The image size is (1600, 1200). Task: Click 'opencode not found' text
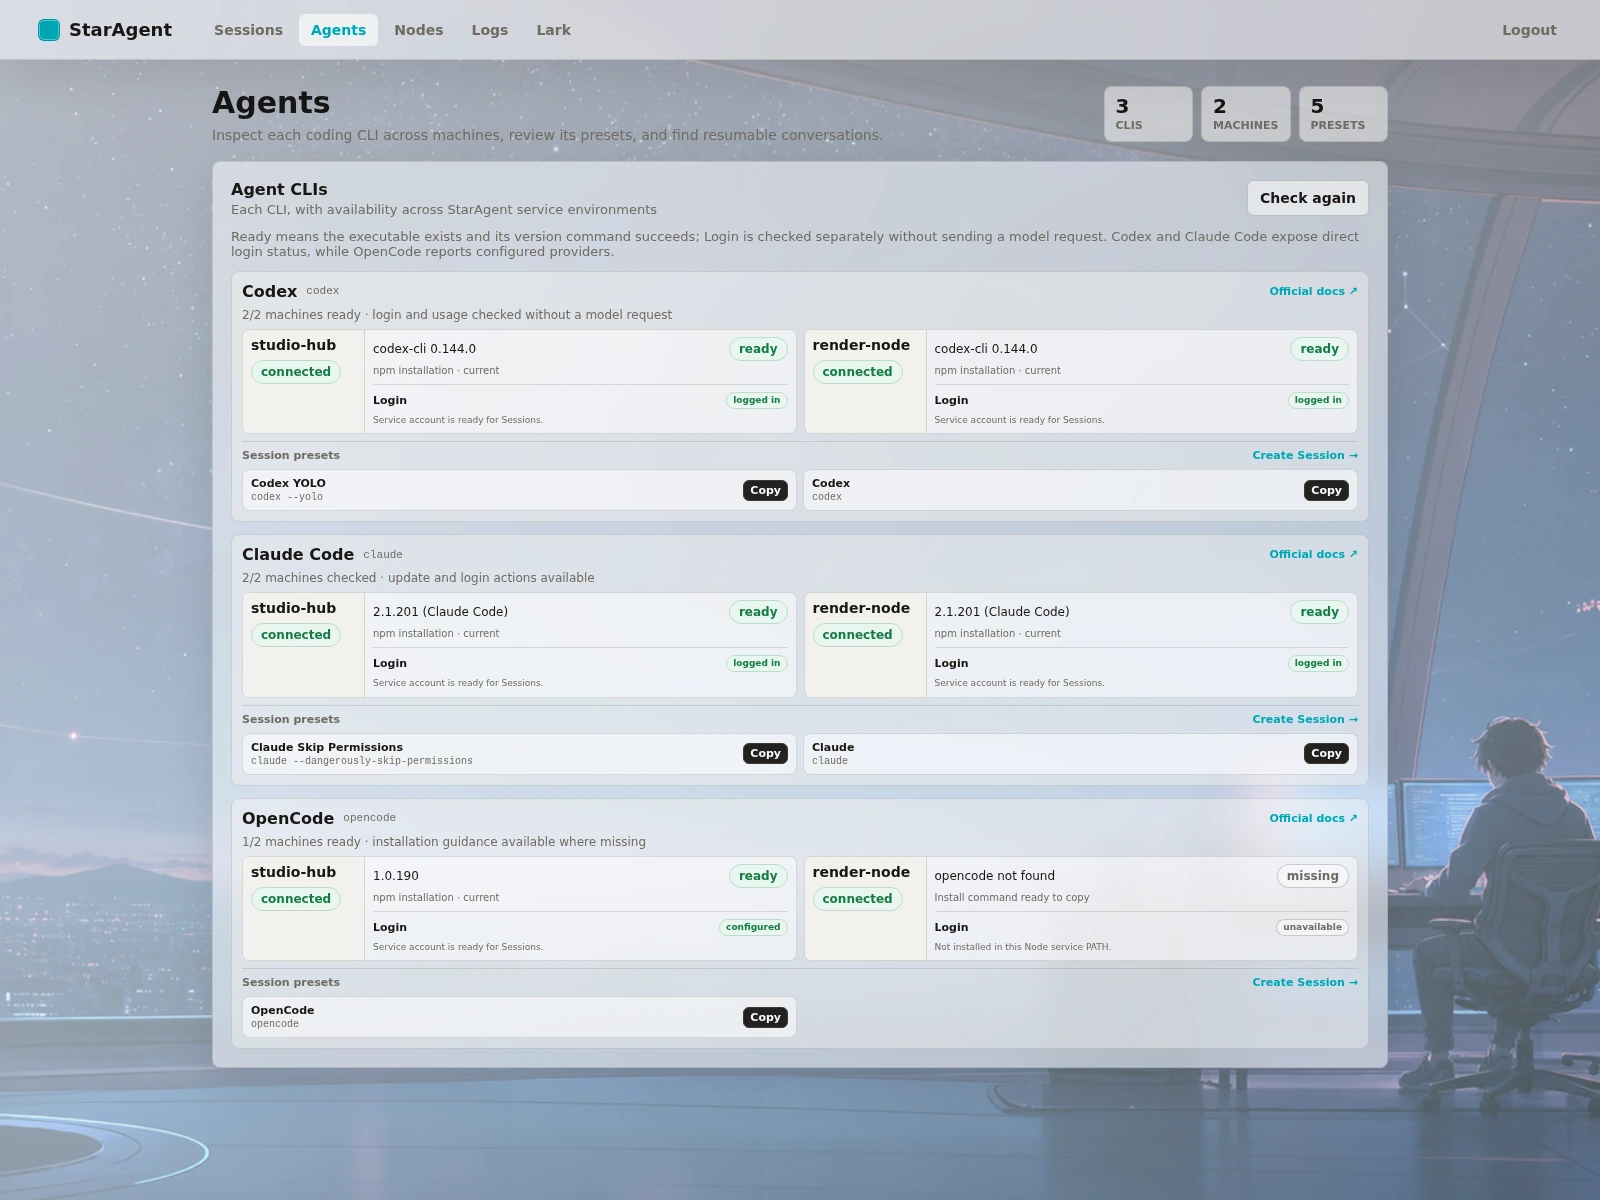pos(994,876)
